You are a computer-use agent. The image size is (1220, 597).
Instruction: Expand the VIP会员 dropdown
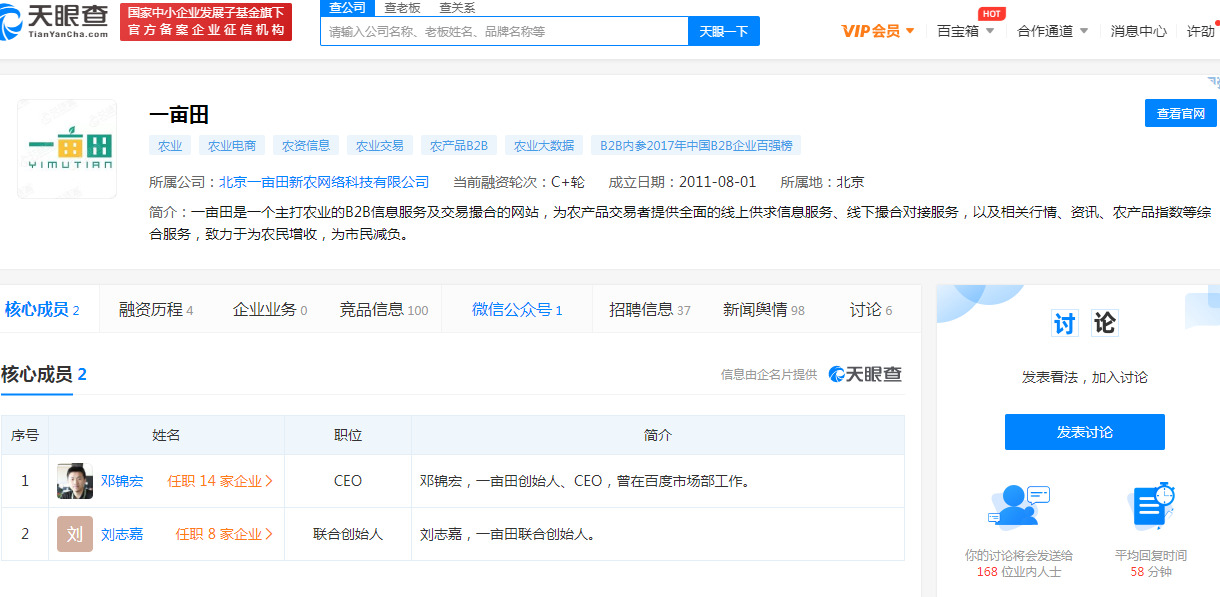(878, 31)
